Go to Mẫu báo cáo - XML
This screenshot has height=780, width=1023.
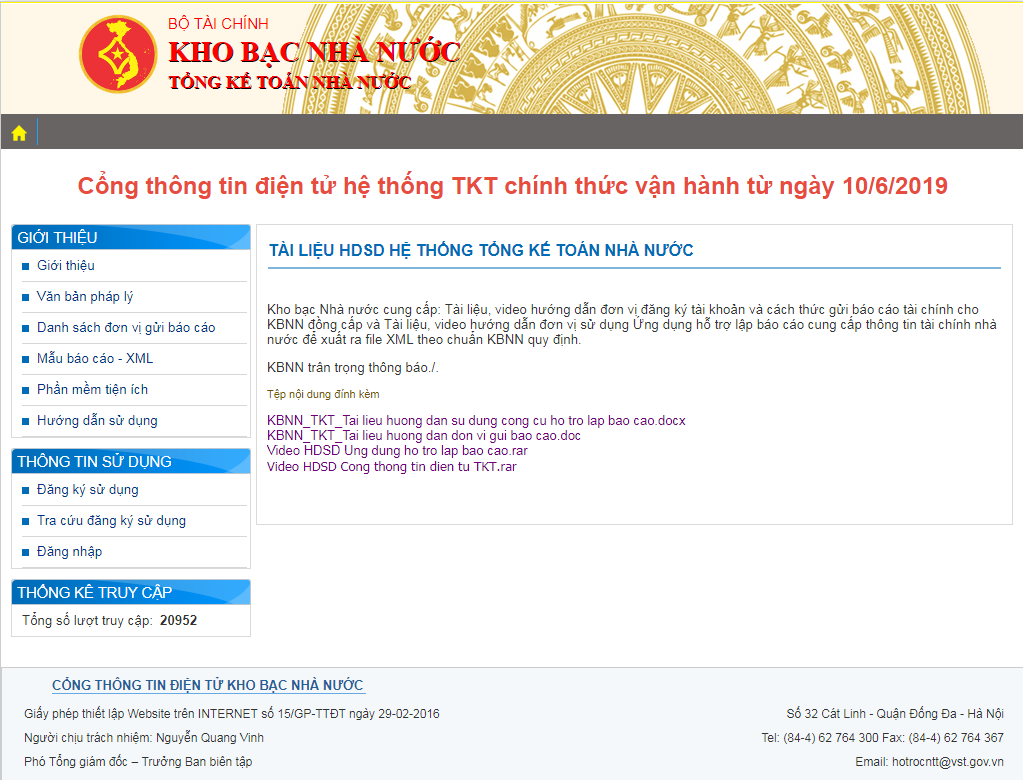pyautogui.click(x=95, y=359)
